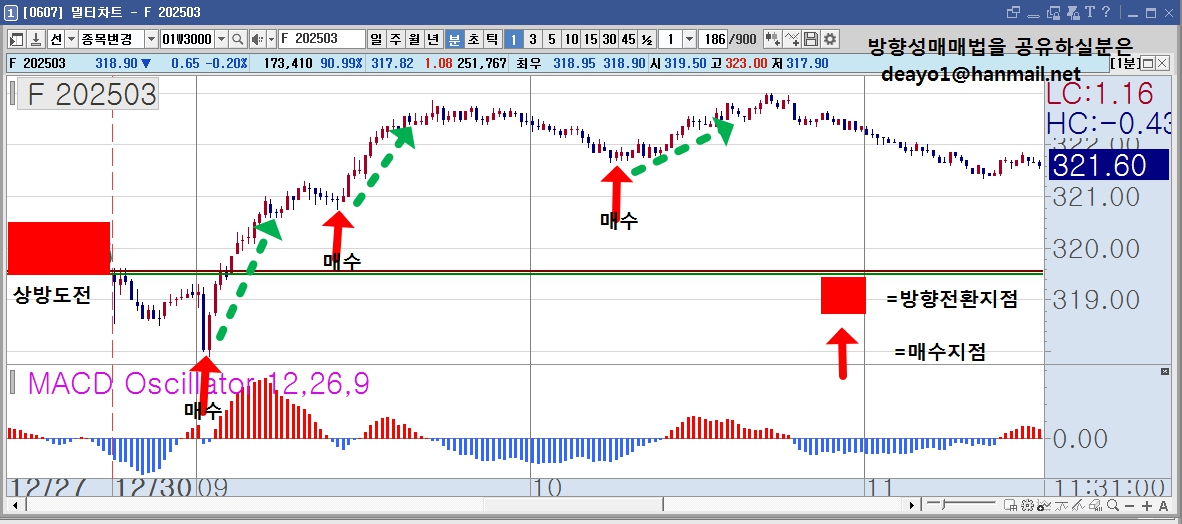Close the [1분] chart pane
Image resolution: width=1182 pixels, height=524 pixels.
[x=1162, y=63]
